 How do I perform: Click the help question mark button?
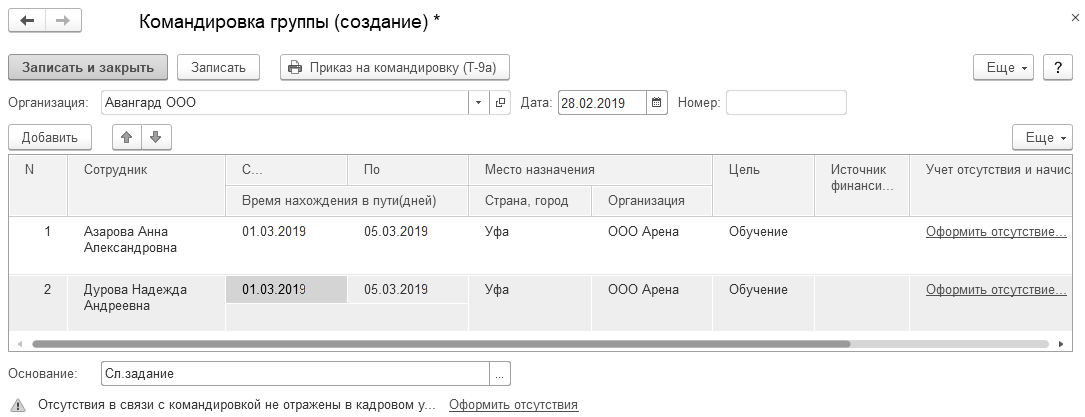pyautogui.click(x=1057, y=67)
